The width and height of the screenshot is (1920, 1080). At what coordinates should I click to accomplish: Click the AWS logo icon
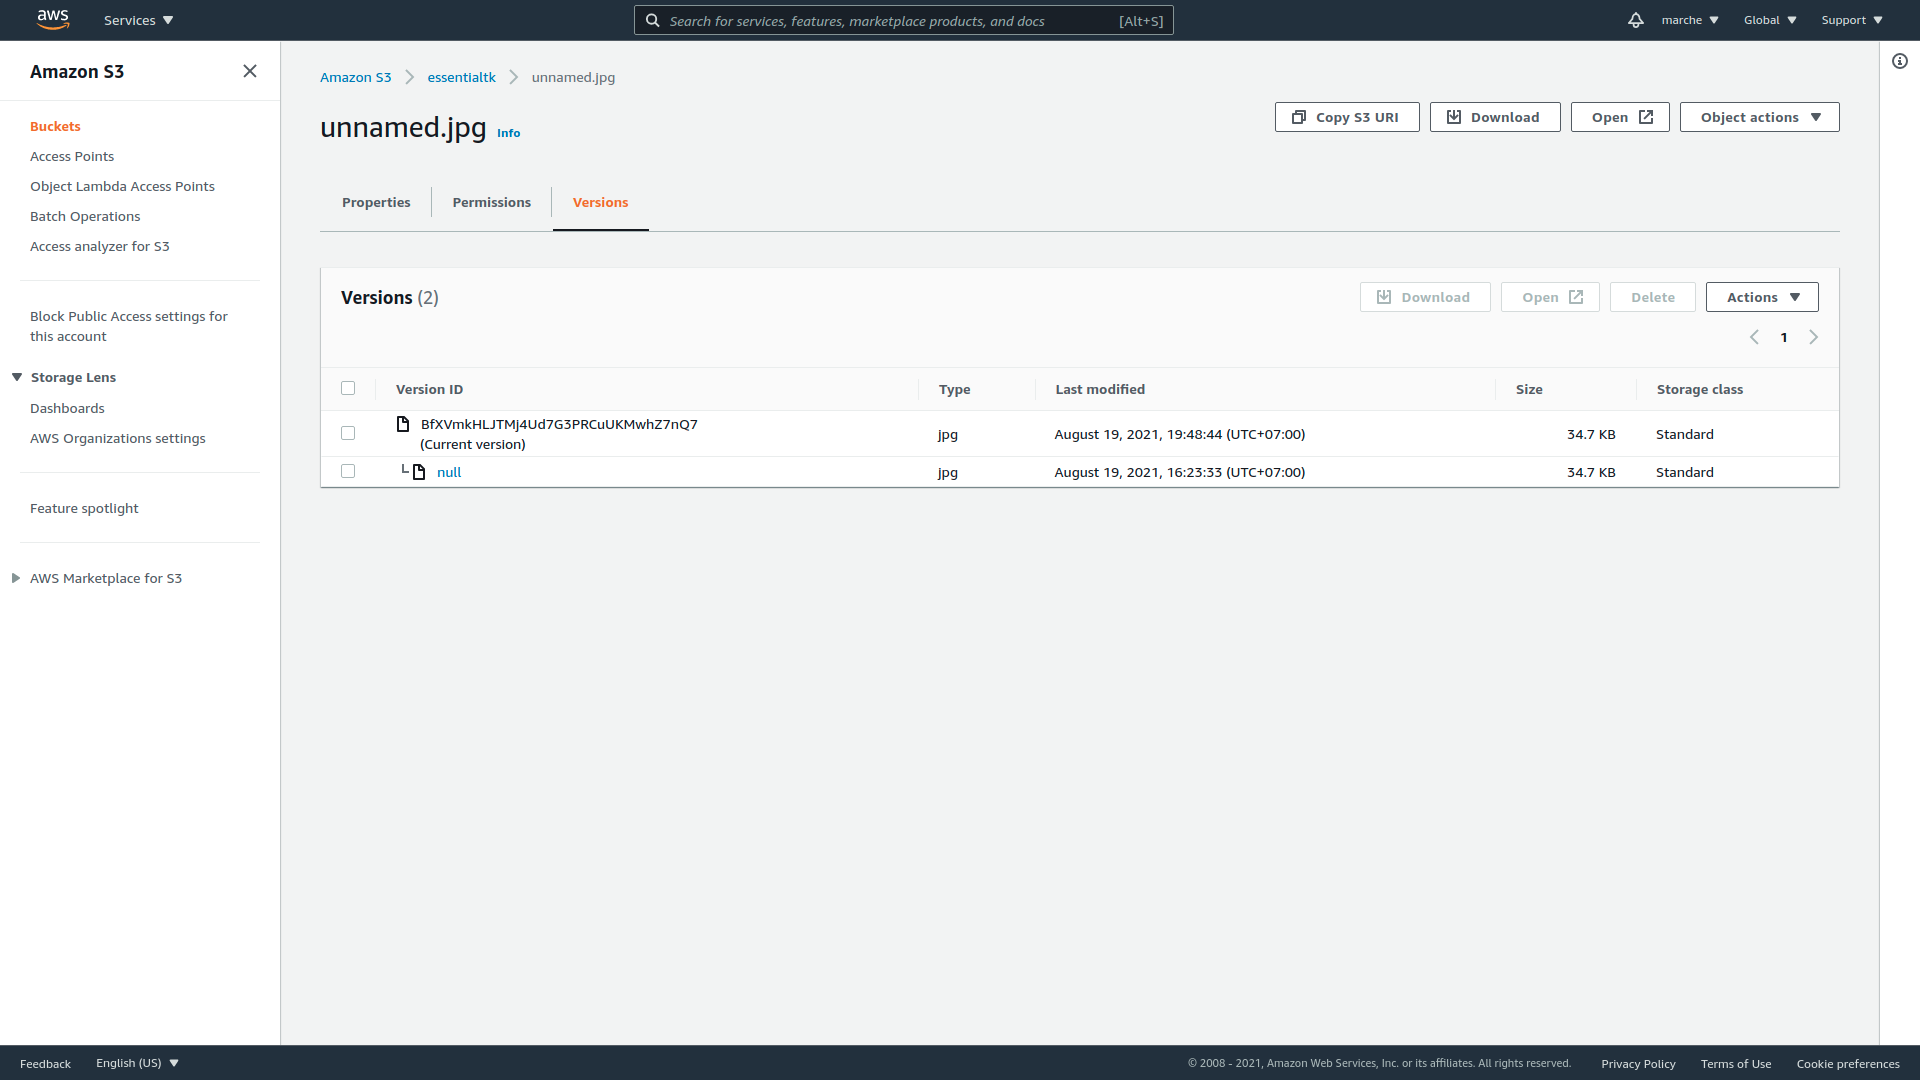(x=53, y=19)
